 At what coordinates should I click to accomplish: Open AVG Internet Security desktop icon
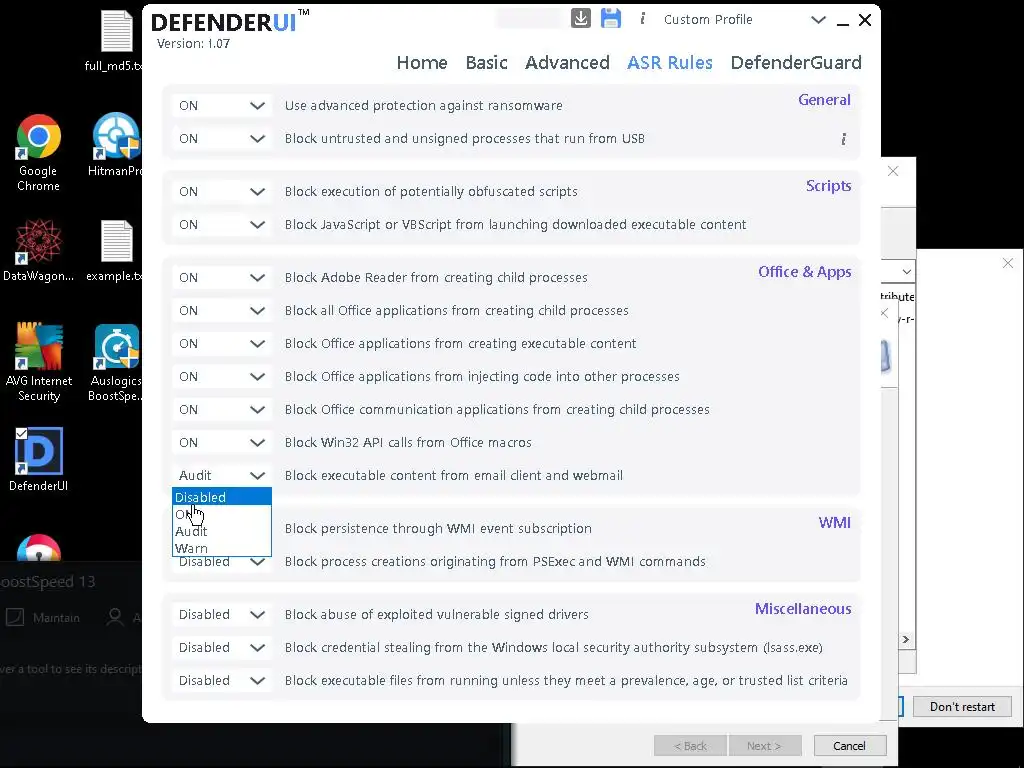[39, 362]
